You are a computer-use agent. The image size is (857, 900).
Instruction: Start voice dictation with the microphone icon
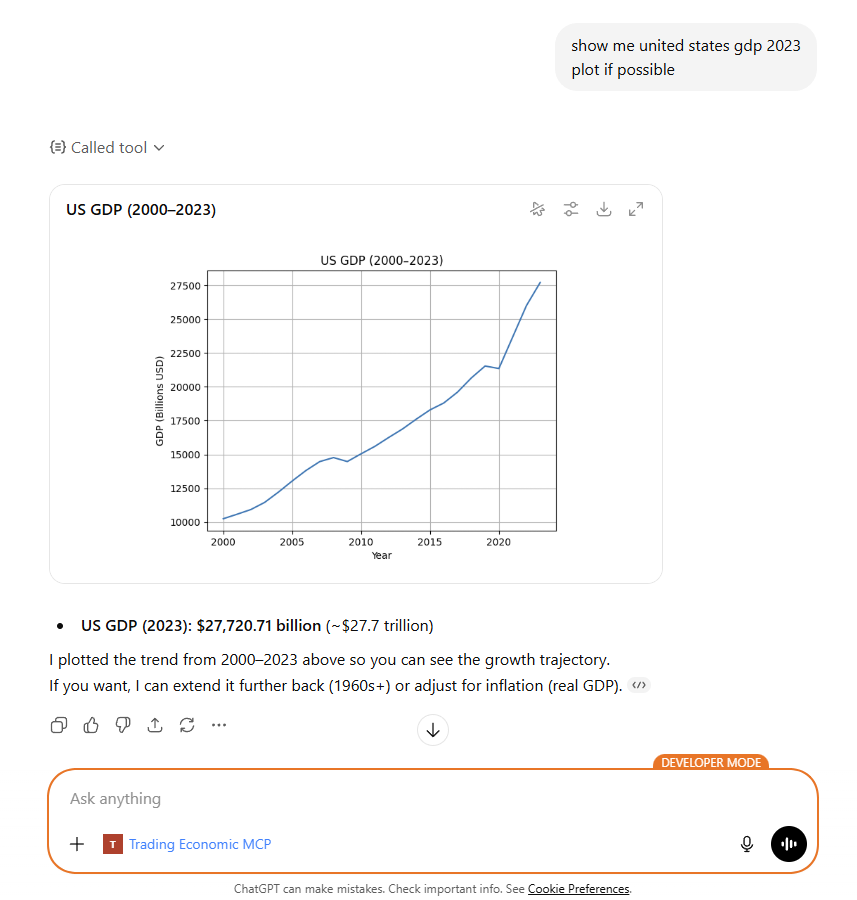coord(746,844)
